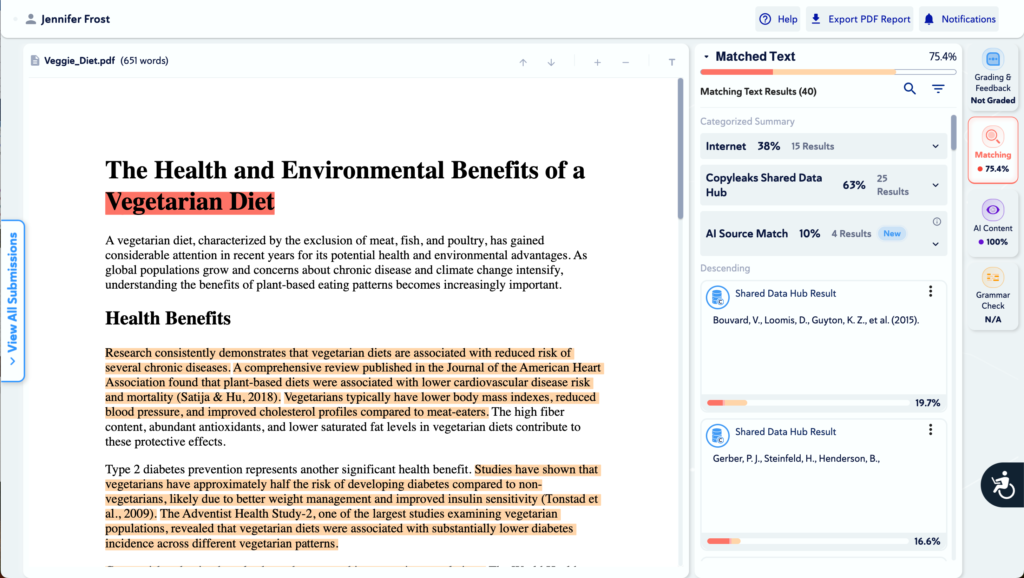Screen dimensions: 1024x578
Task: Collapse the Matched Text panel header
Action: pyautogui.click(x=706, y=57)
